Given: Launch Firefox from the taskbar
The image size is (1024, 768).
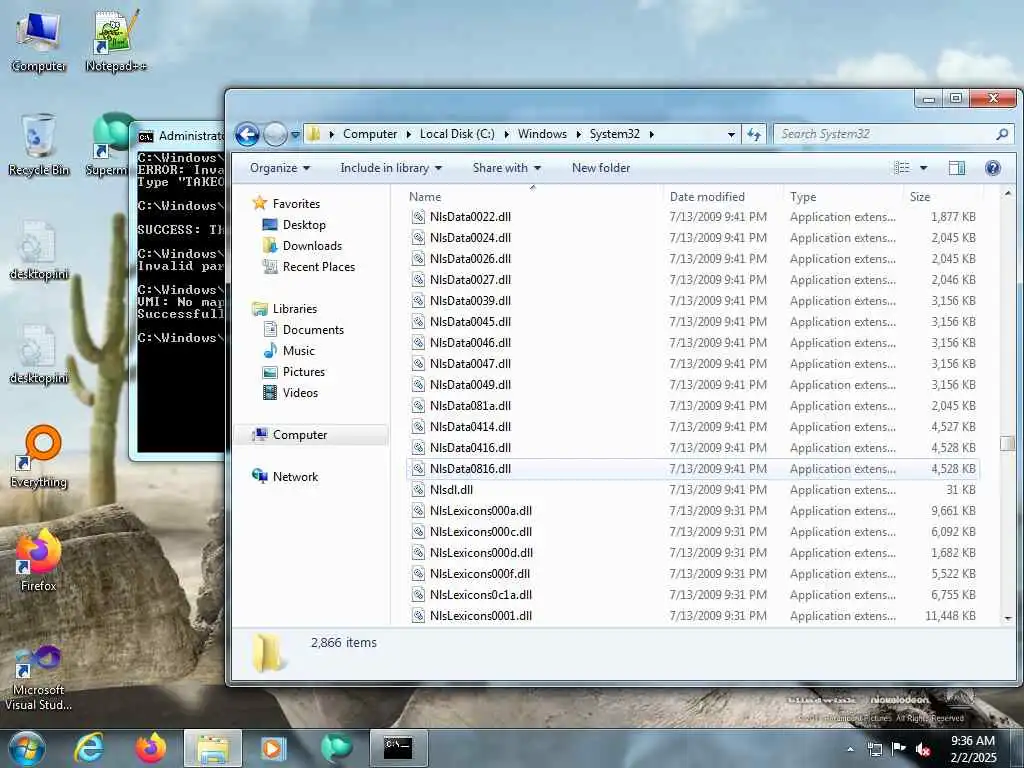Looking at the screenshot, I should pos(151,748).
